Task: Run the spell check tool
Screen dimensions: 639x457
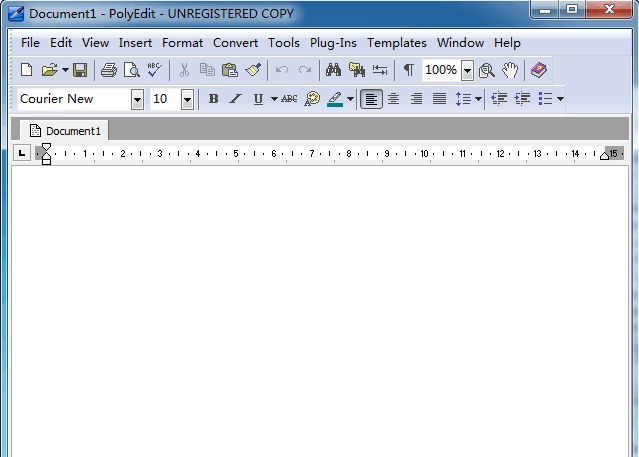Action: pos(154,70)
